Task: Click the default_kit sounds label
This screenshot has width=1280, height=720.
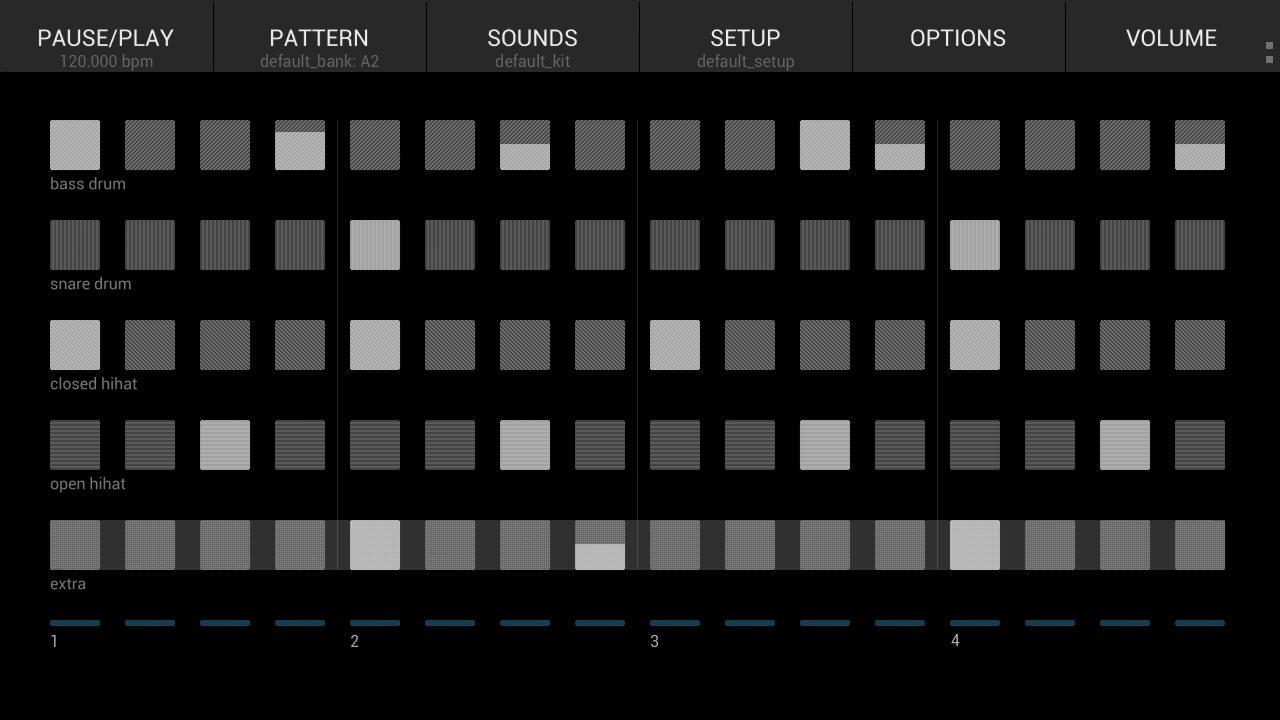Action: (x=532, y=61)
